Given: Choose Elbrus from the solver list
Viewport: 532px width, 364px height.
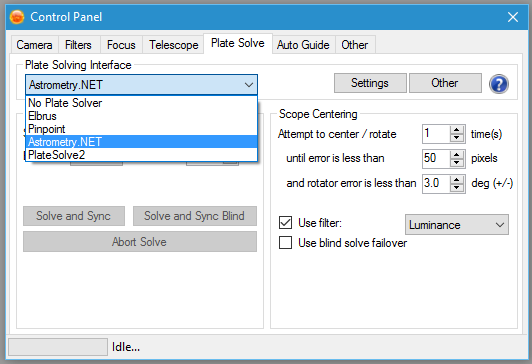Looking at the screenshot, I should pos(141,116).
